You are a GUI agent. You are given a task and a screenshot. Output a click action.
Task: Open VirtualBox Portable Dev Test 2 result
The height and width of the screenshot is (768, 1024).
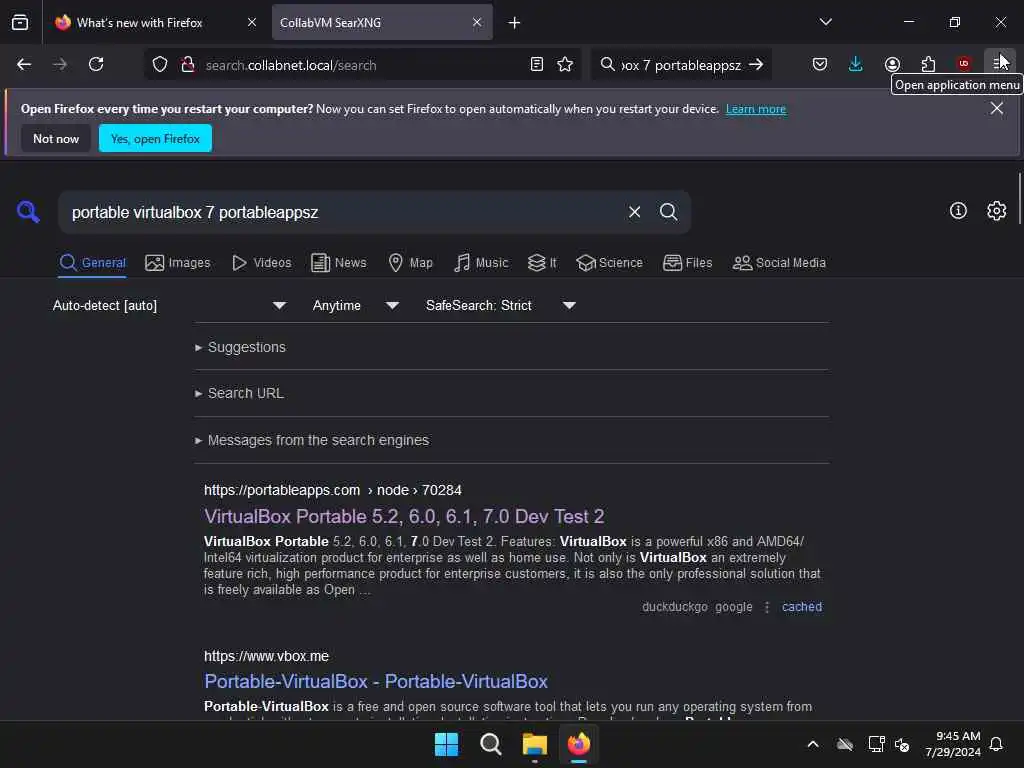[404, 517]
